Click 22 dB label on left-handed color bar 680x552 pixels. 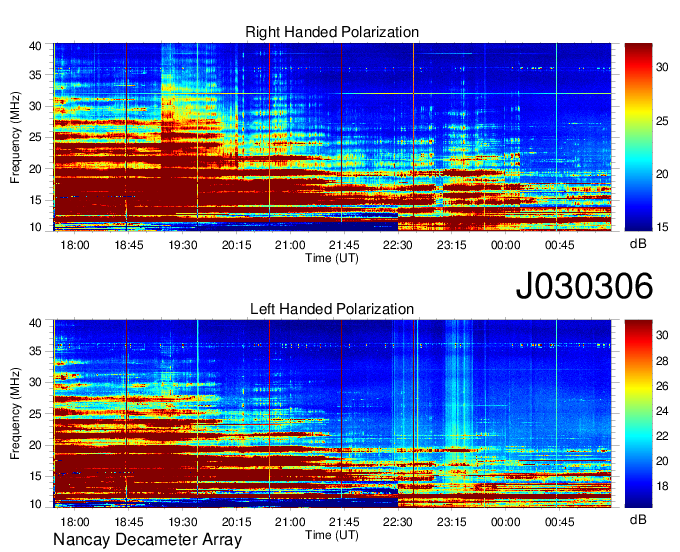[x=662, y=436]
